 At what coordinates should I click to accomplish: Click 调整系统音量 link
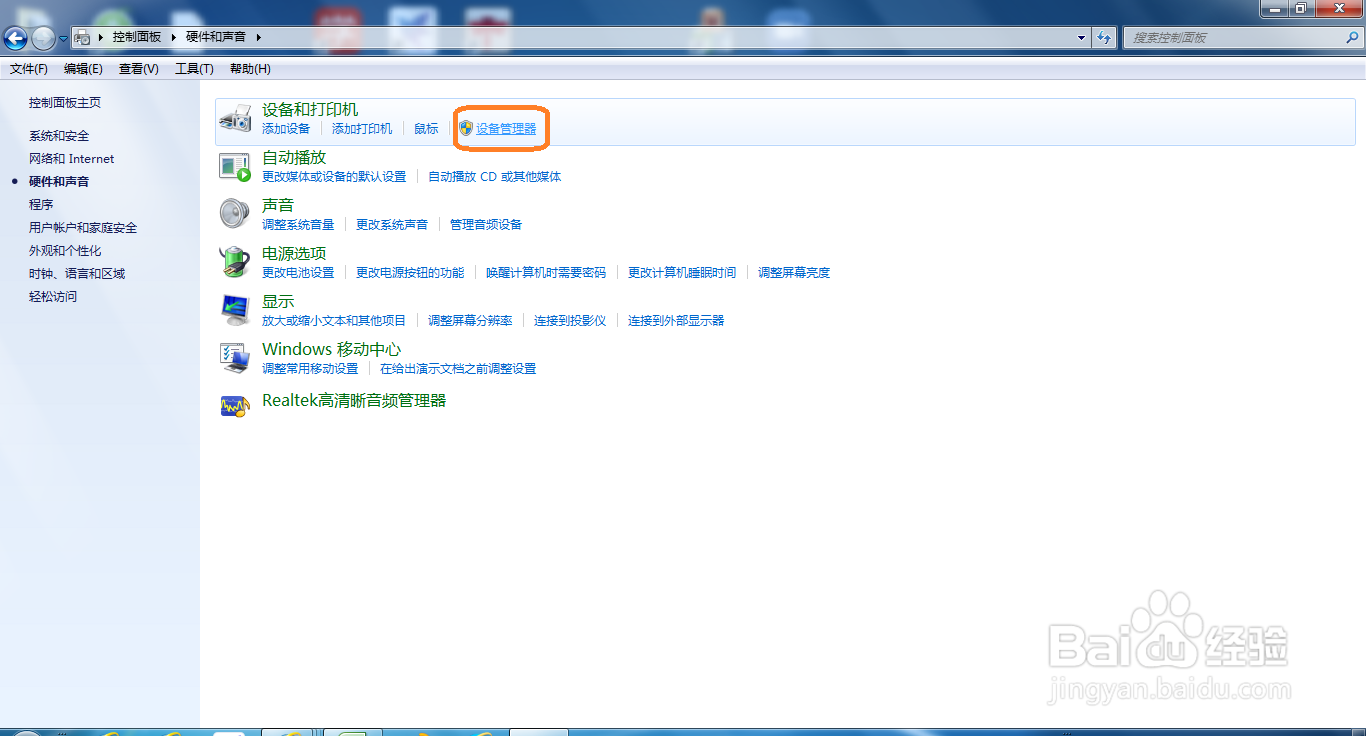pos(298,225)
